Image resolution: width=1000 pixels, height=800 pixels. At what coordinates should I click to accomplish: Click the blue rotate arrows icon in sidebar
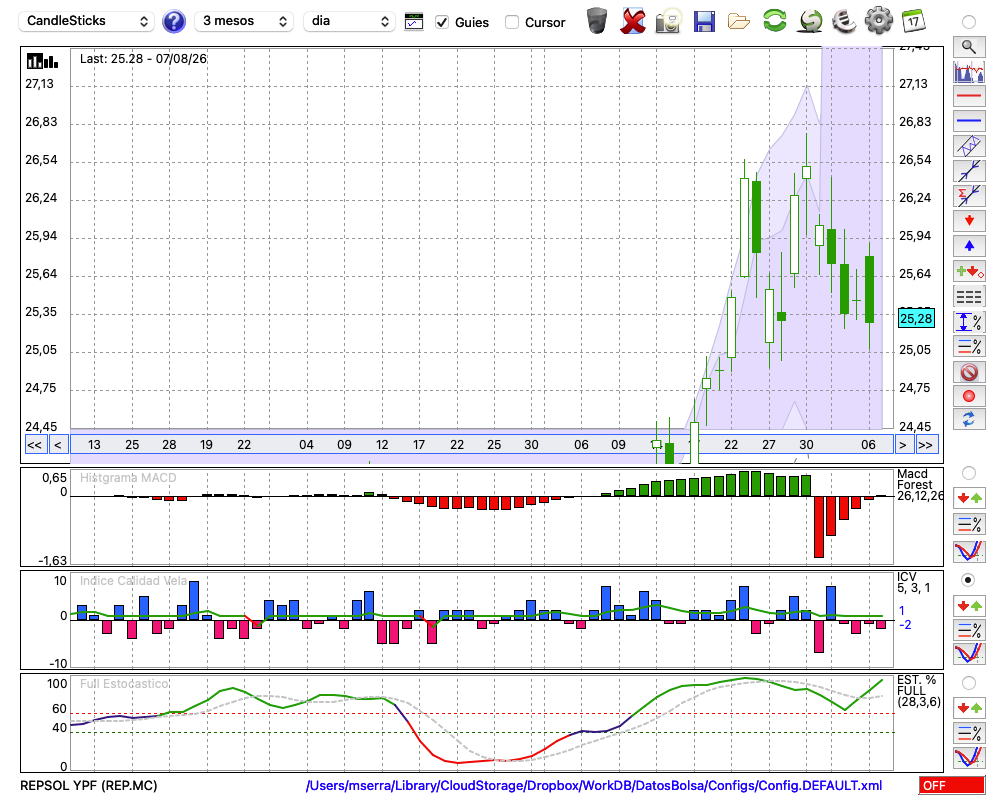tap(969, 419)
